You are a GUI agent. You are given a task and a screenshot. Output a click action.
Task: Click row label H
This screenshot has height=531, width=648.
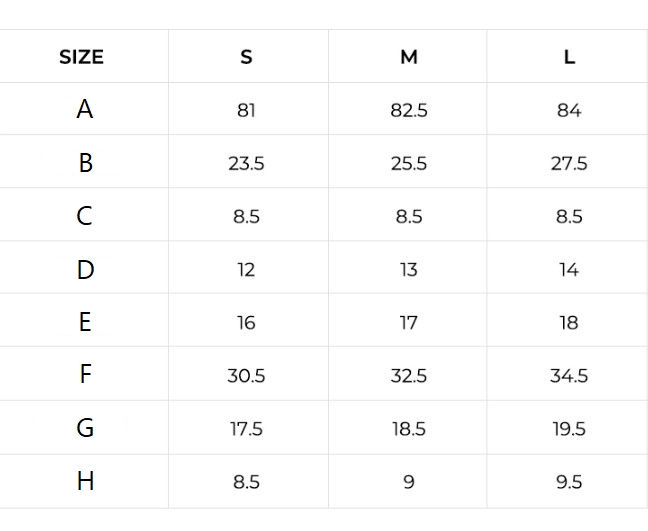pos(85,481)
